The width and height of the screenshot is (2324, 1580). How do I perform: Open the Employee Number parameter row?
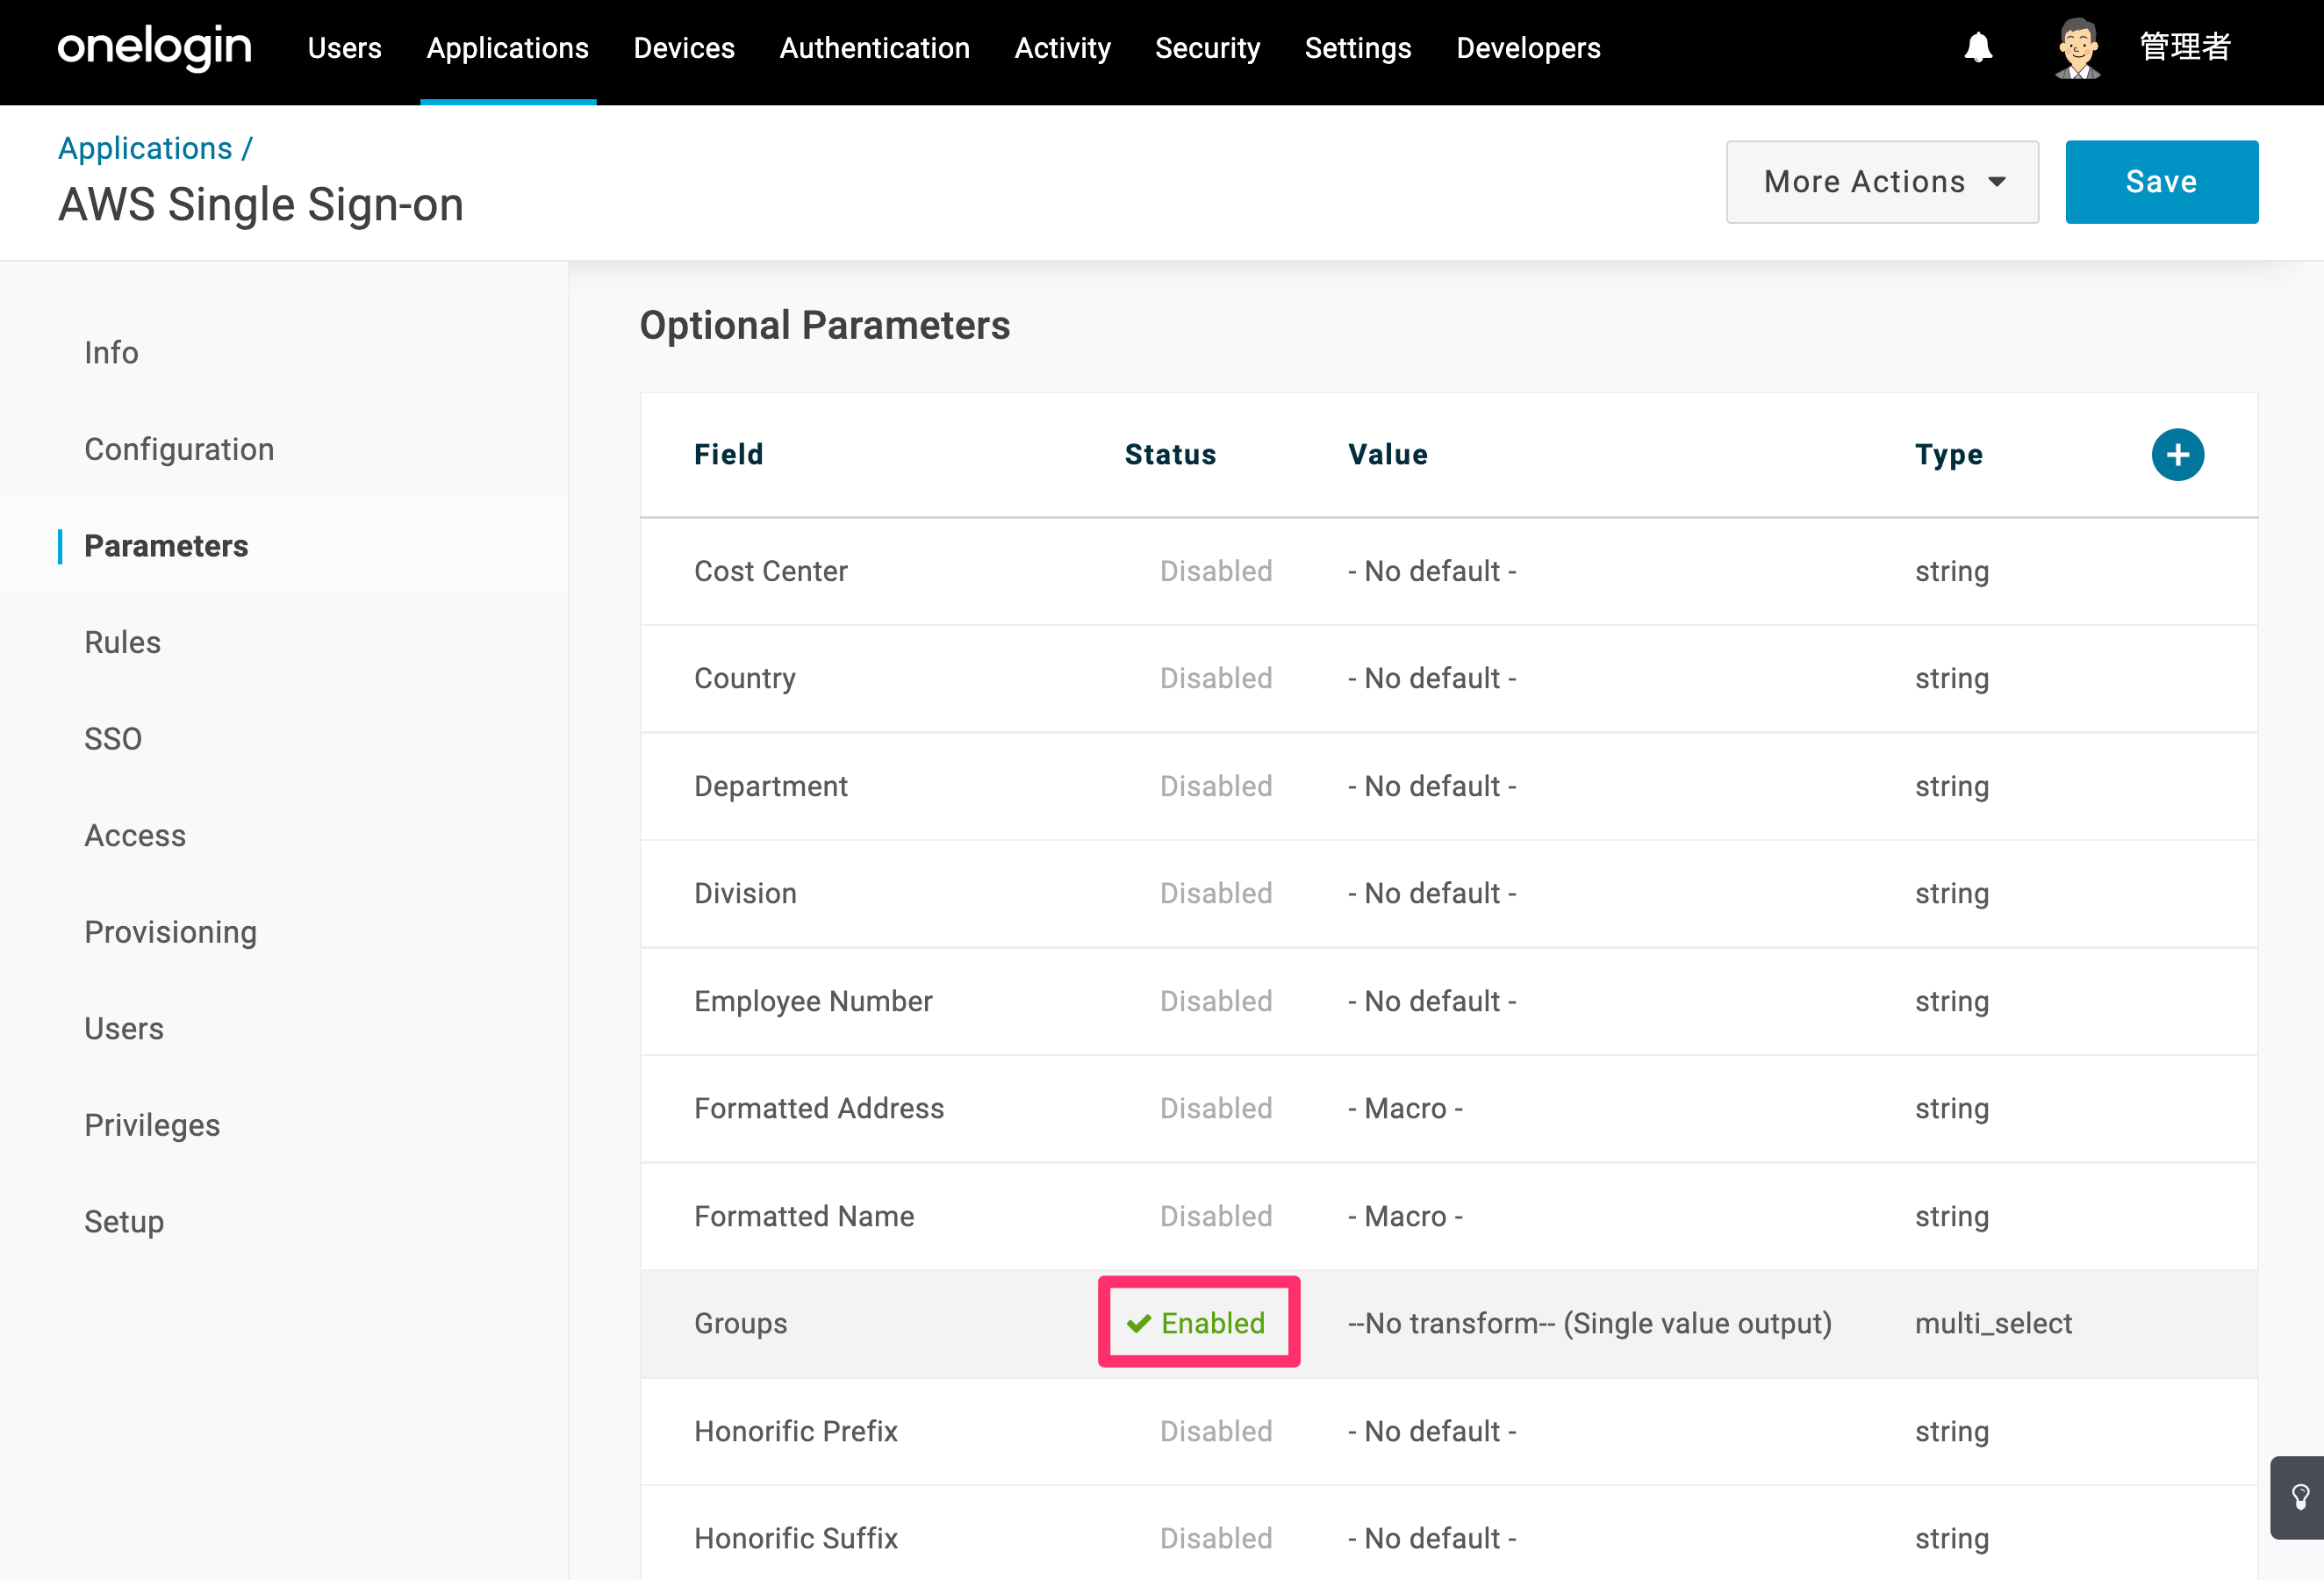pyautogui.click(x=1449, y=1002)
